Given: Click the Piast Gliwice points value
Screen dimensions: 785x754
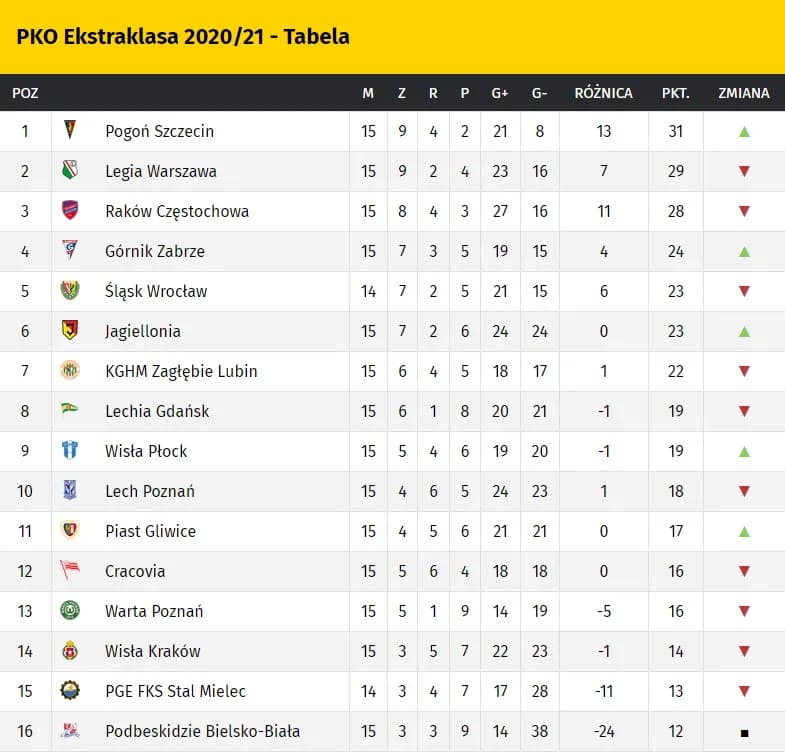Looking at the screenshot, I should 675,531.
